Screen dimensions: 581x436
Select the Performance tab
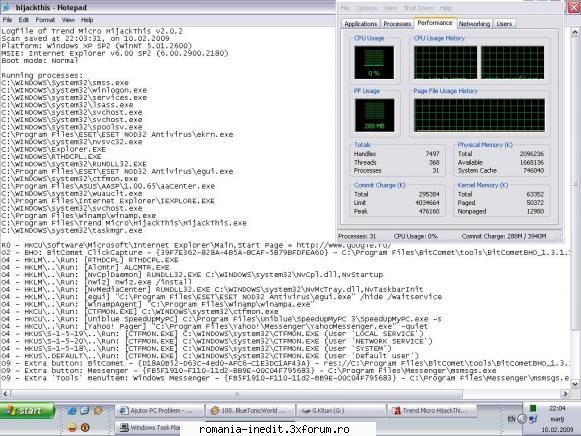[x=435, y=23]
